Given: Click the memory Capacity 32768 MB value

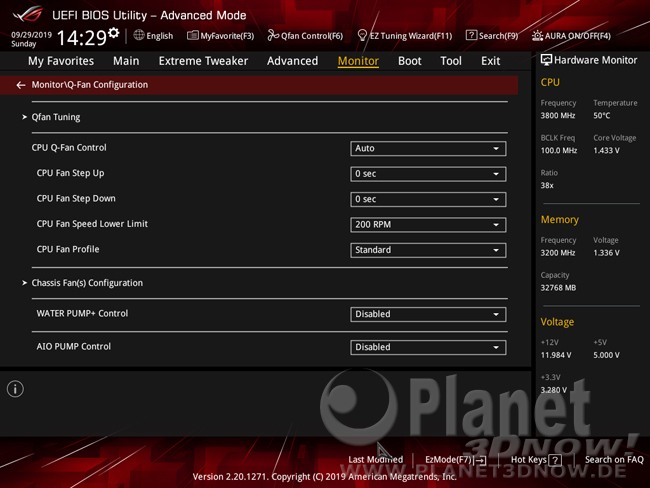Looking at the screenshot, I should click(x=558, y=288).
